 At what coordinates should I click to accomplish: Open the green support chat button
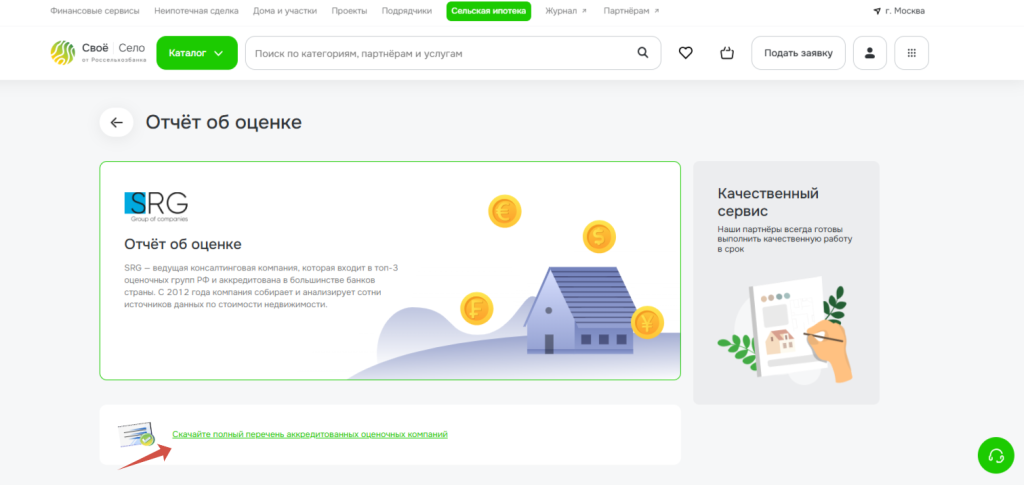995,456
